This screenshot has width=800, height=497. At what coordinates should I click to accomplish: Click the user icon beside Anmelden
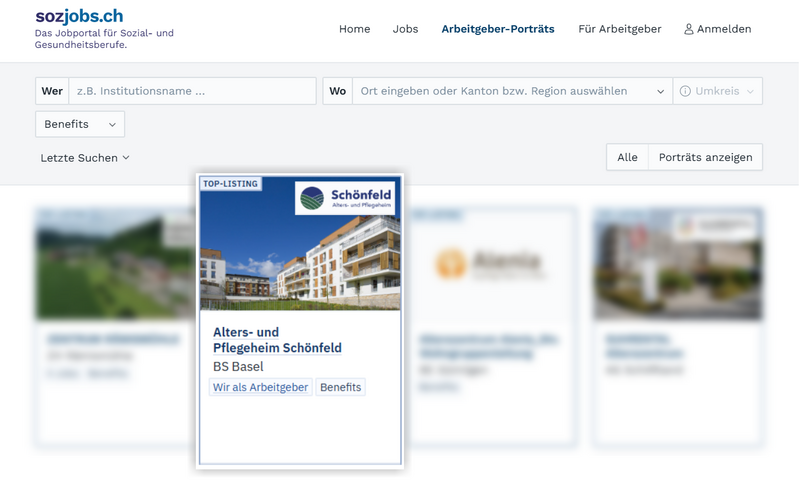[688, 30]
